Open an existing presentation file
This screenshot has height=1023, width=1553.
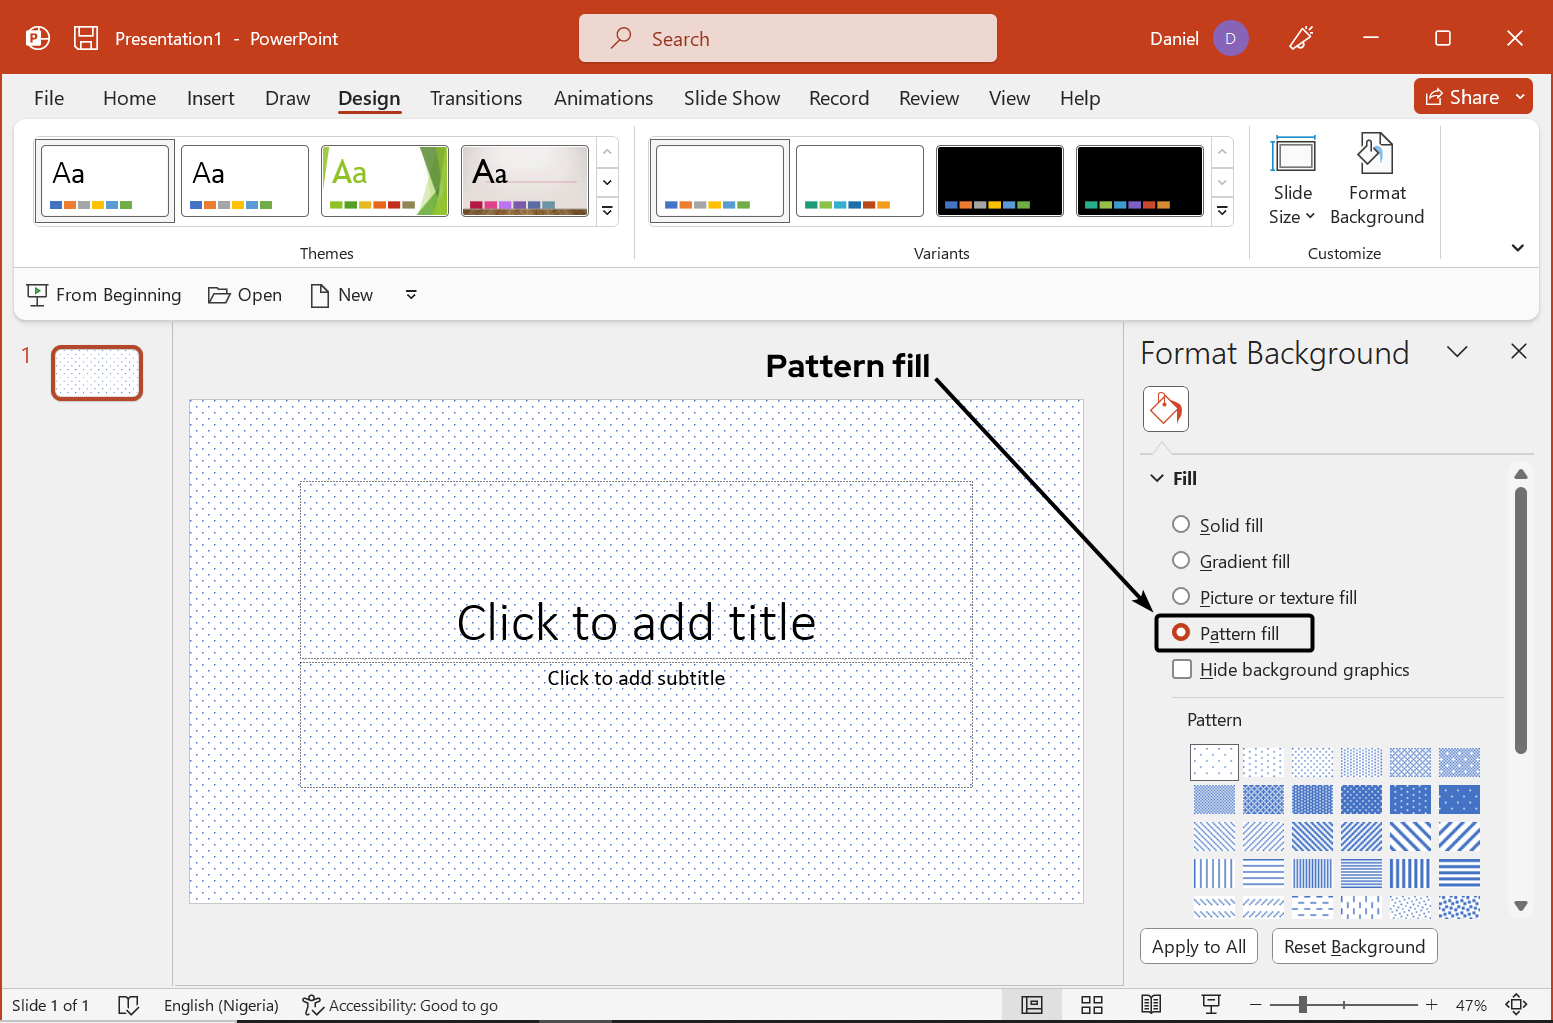pyautogui.click(x=244, y=294)
